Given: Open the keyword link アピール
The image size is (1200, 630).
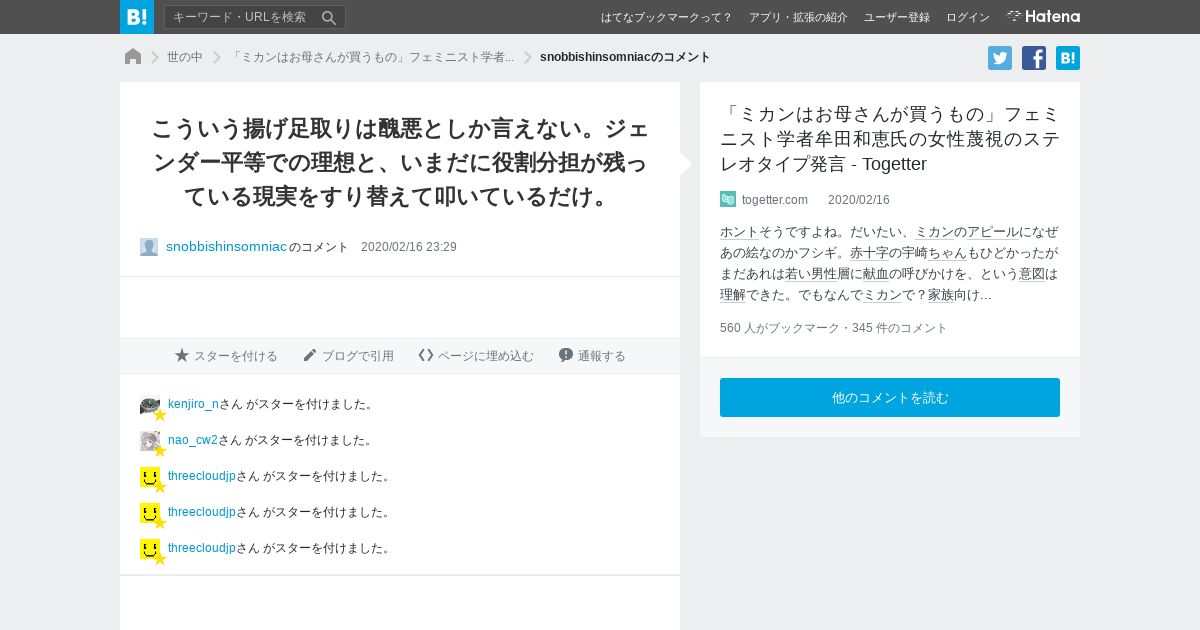Looking at the screenshot, I should tap(993, 232).
